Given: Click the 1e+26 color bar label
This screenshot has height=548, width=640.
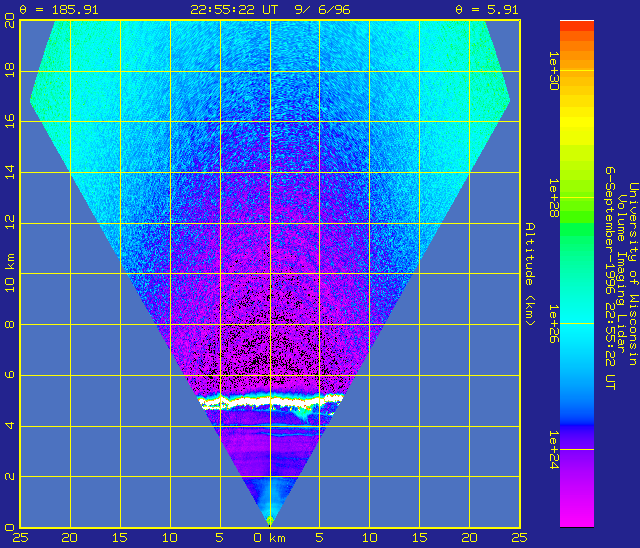Looking at the screenshot, I should [x=553, y=324].
